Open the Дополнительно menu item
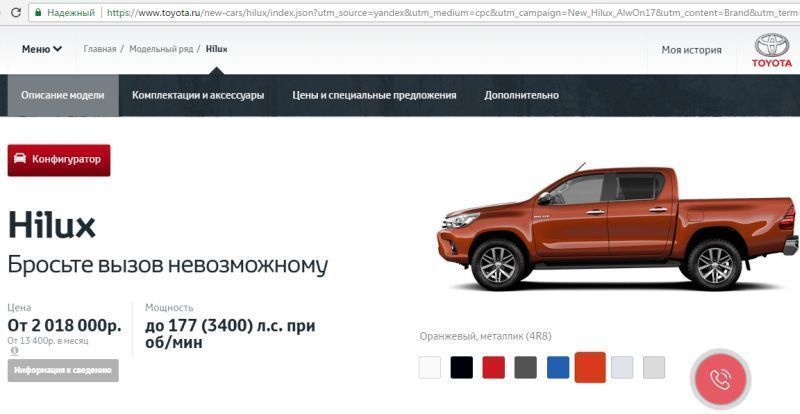800x414 pixels. (521, 95)
